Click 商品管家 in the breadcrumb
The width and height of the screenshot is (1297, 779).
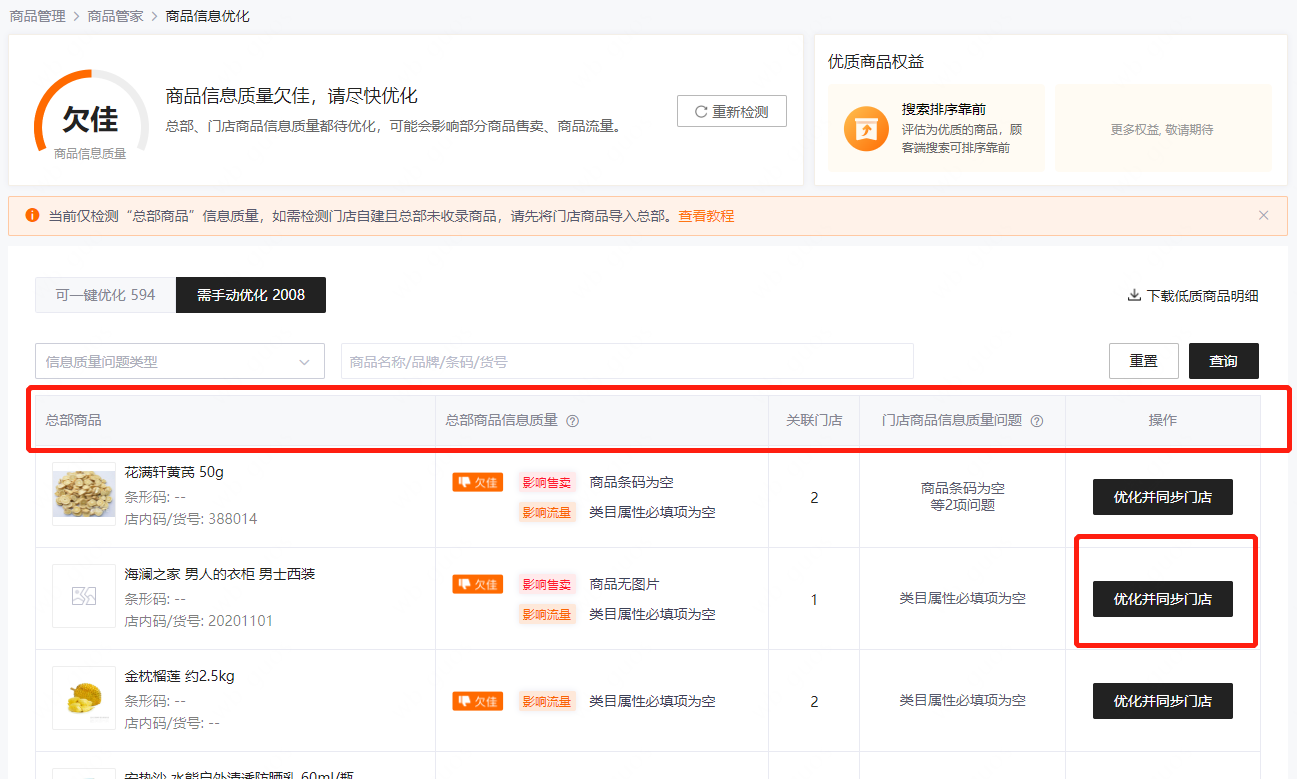point(115,16)
